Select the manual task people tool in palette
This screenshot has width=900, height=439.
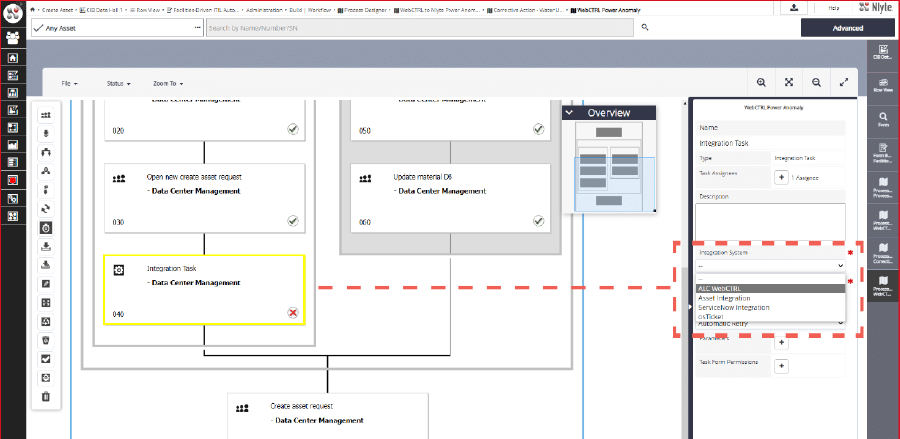pos(46,115)
